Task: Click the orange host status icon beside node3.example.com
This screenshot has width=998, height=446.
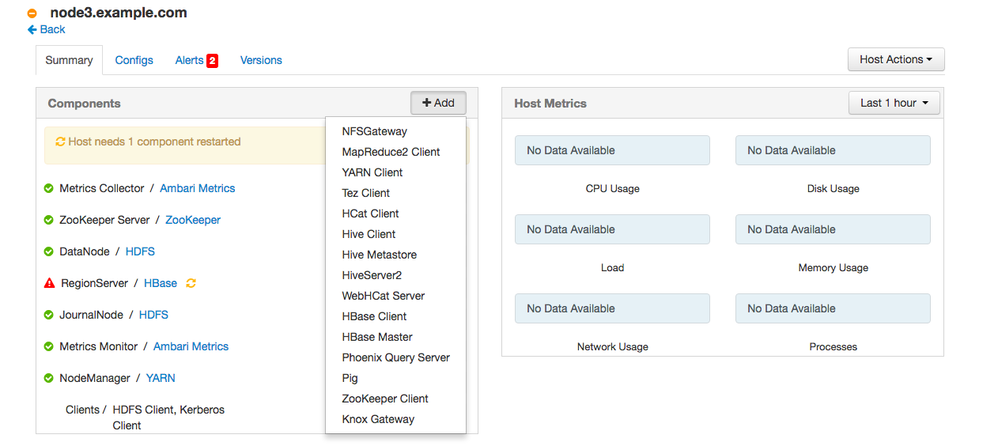Action: [32, 14]
